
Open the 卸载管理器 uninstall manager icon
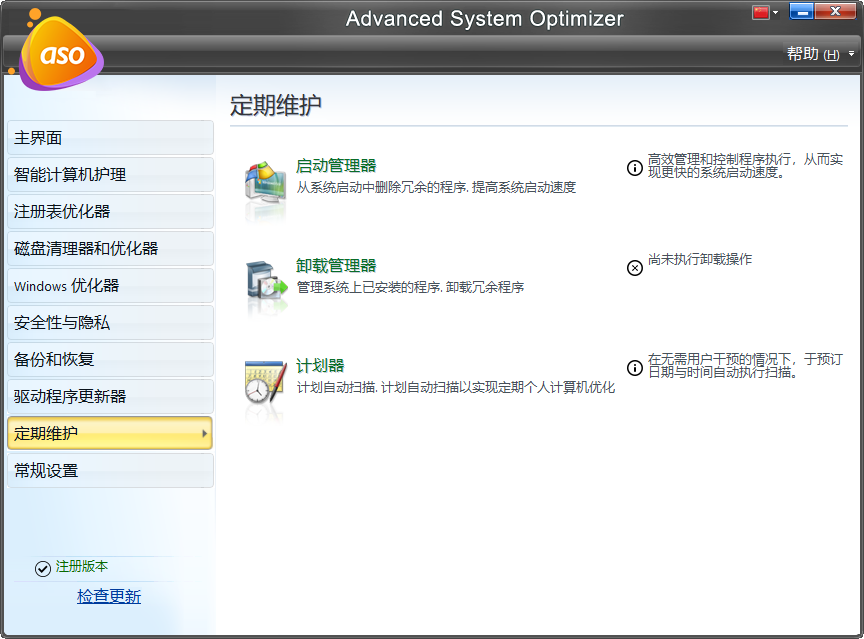[267, 281]
